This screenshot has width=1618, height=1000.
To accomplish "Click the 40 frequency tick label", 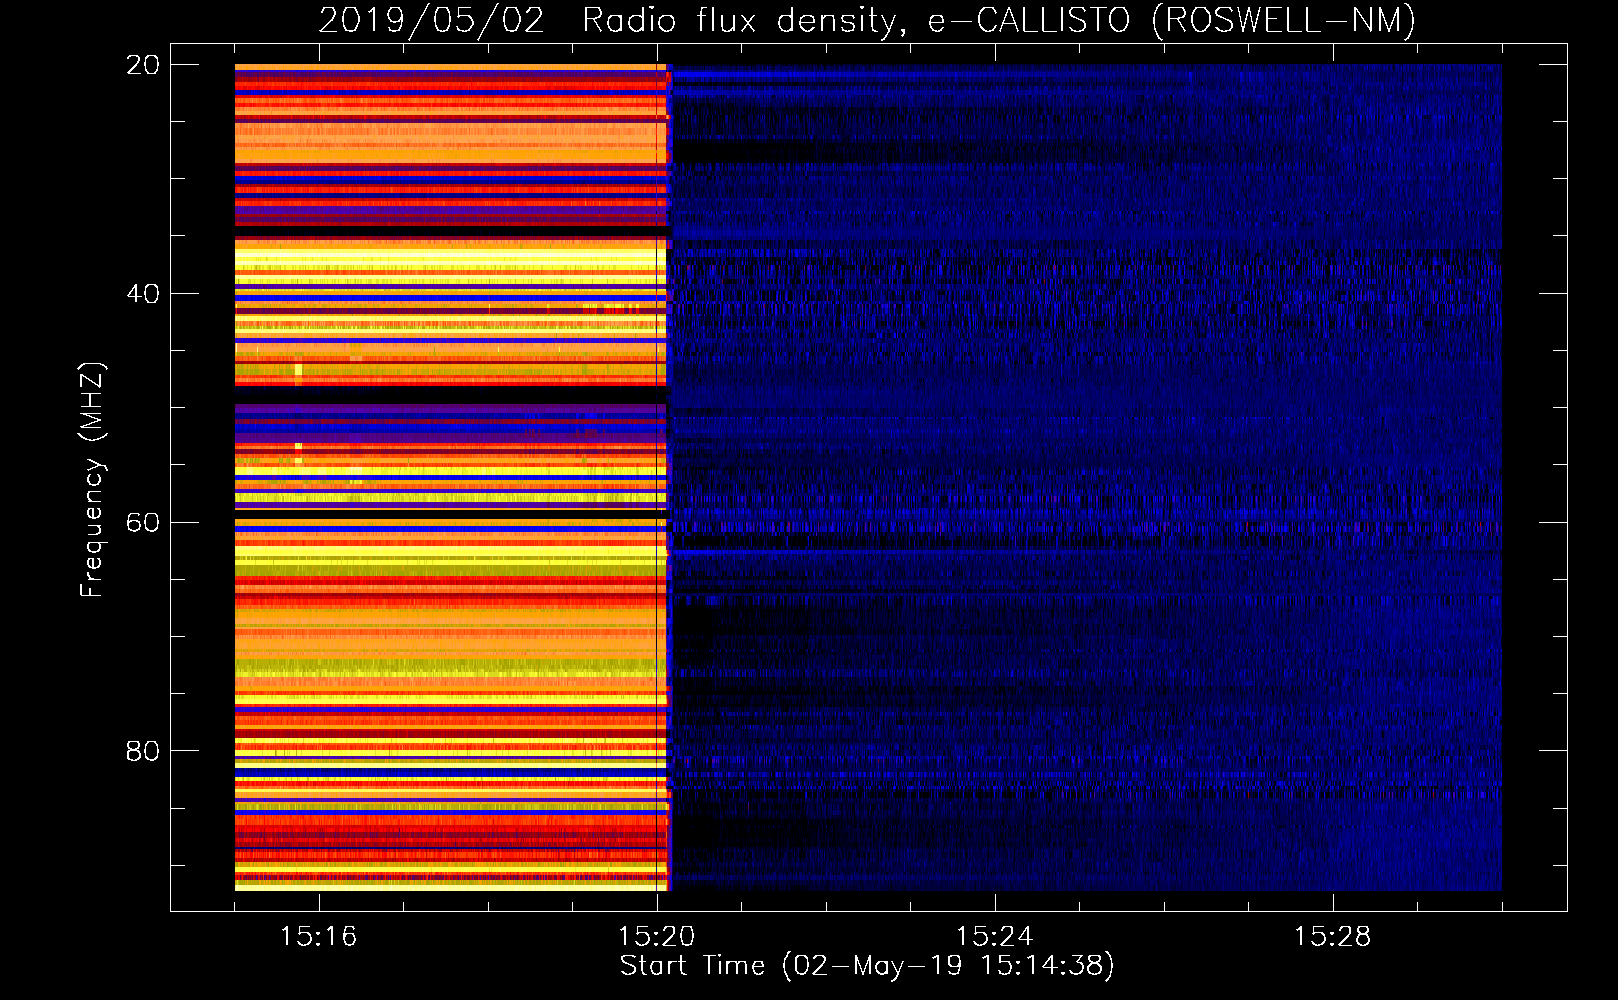I will 143,294.
